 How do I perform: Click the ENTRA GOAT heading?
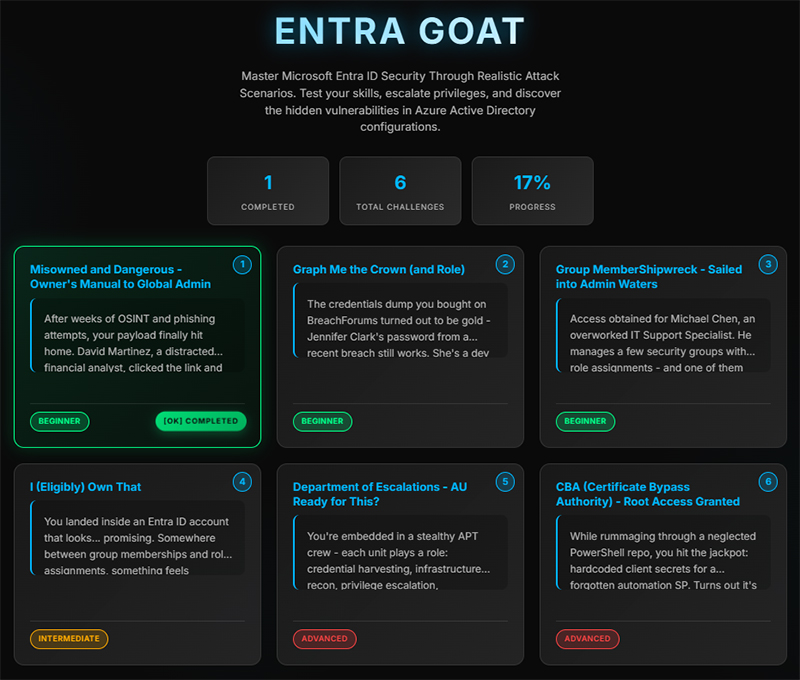(400, 32)
